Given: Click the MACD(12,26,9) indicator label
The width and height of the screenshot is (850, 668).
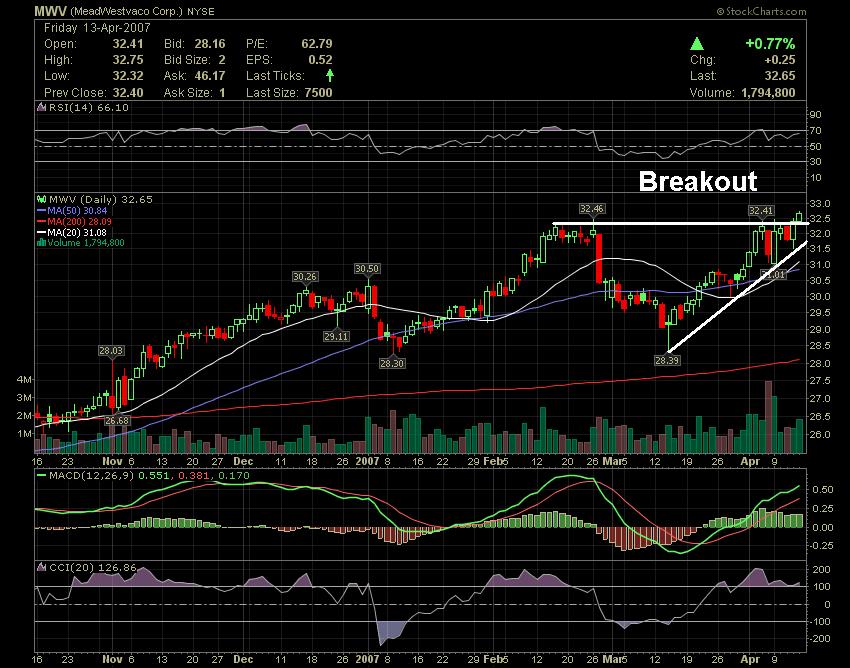Looking at the screenshot, I should (92, 476).
